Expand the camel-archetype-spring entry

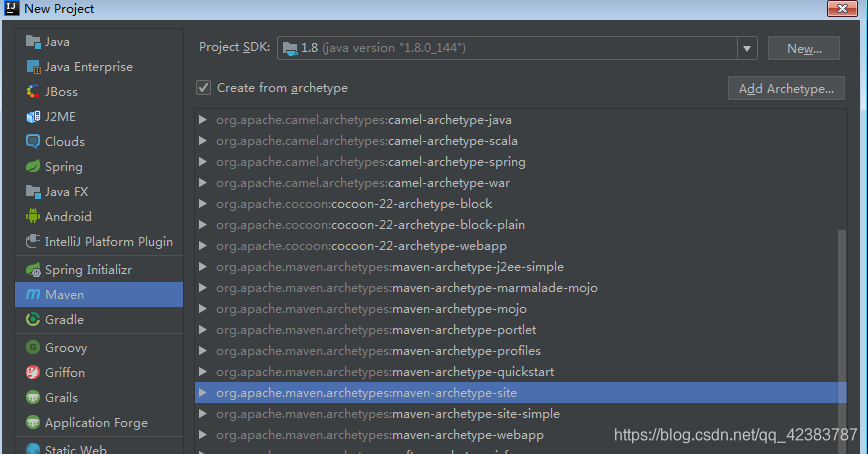tap(203, 162)
